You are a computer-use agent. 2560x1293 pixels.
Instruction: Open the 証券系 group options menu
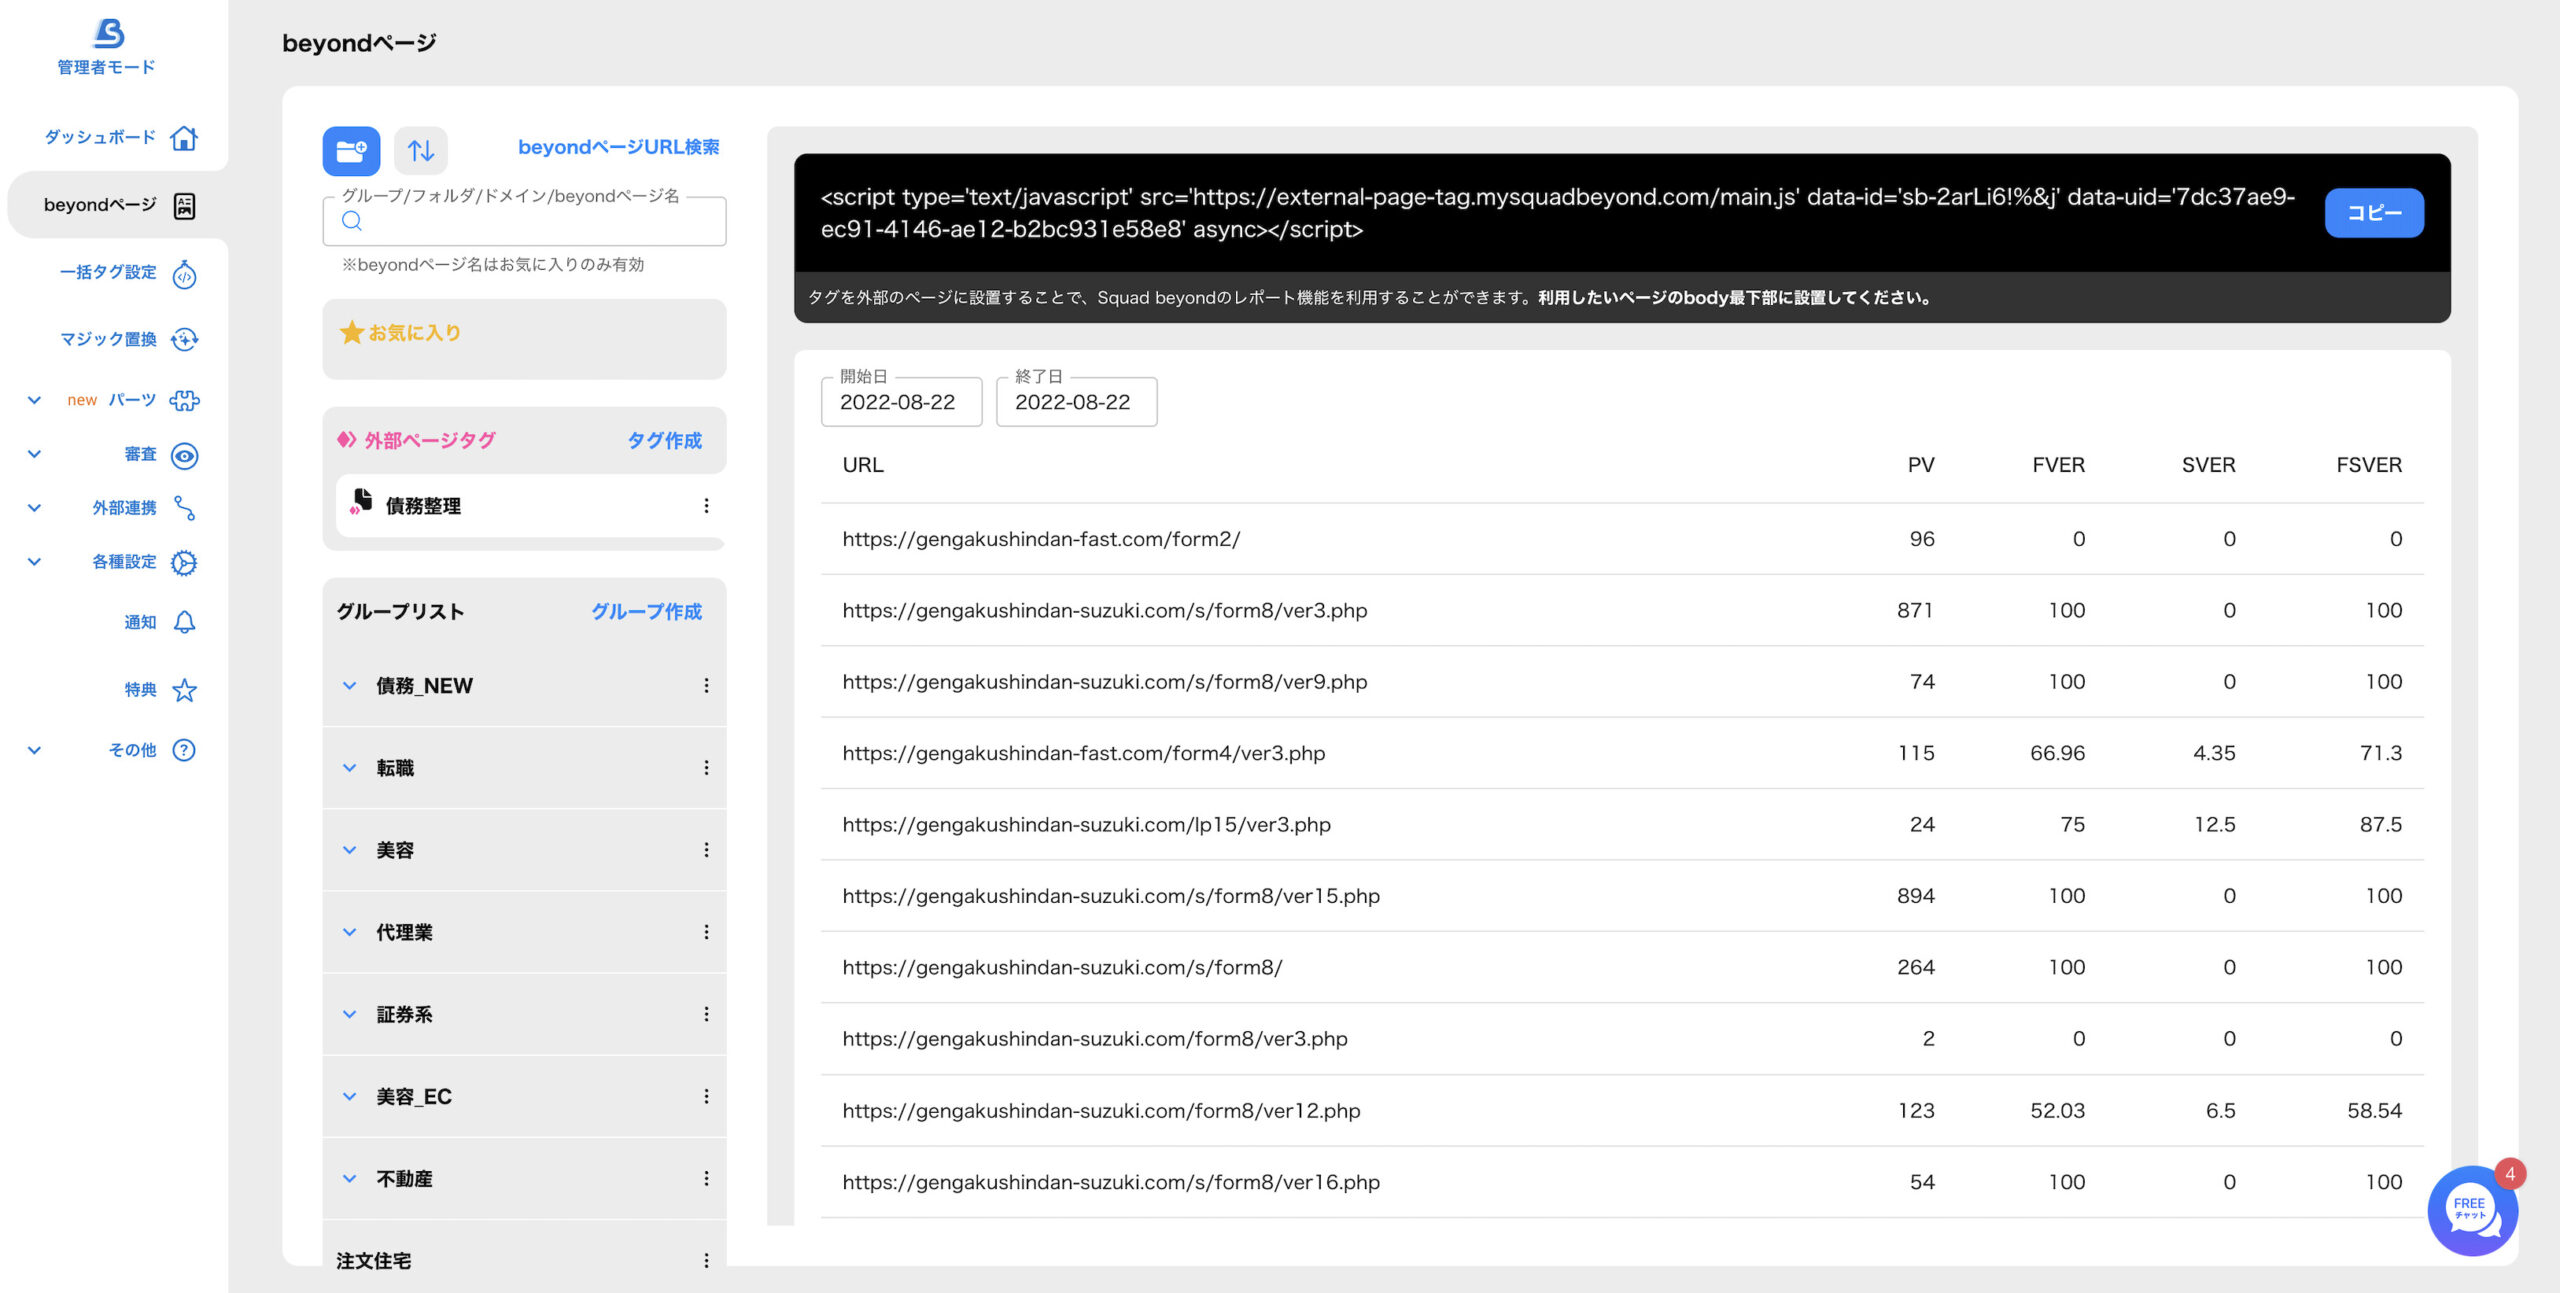coord(706,1014)
